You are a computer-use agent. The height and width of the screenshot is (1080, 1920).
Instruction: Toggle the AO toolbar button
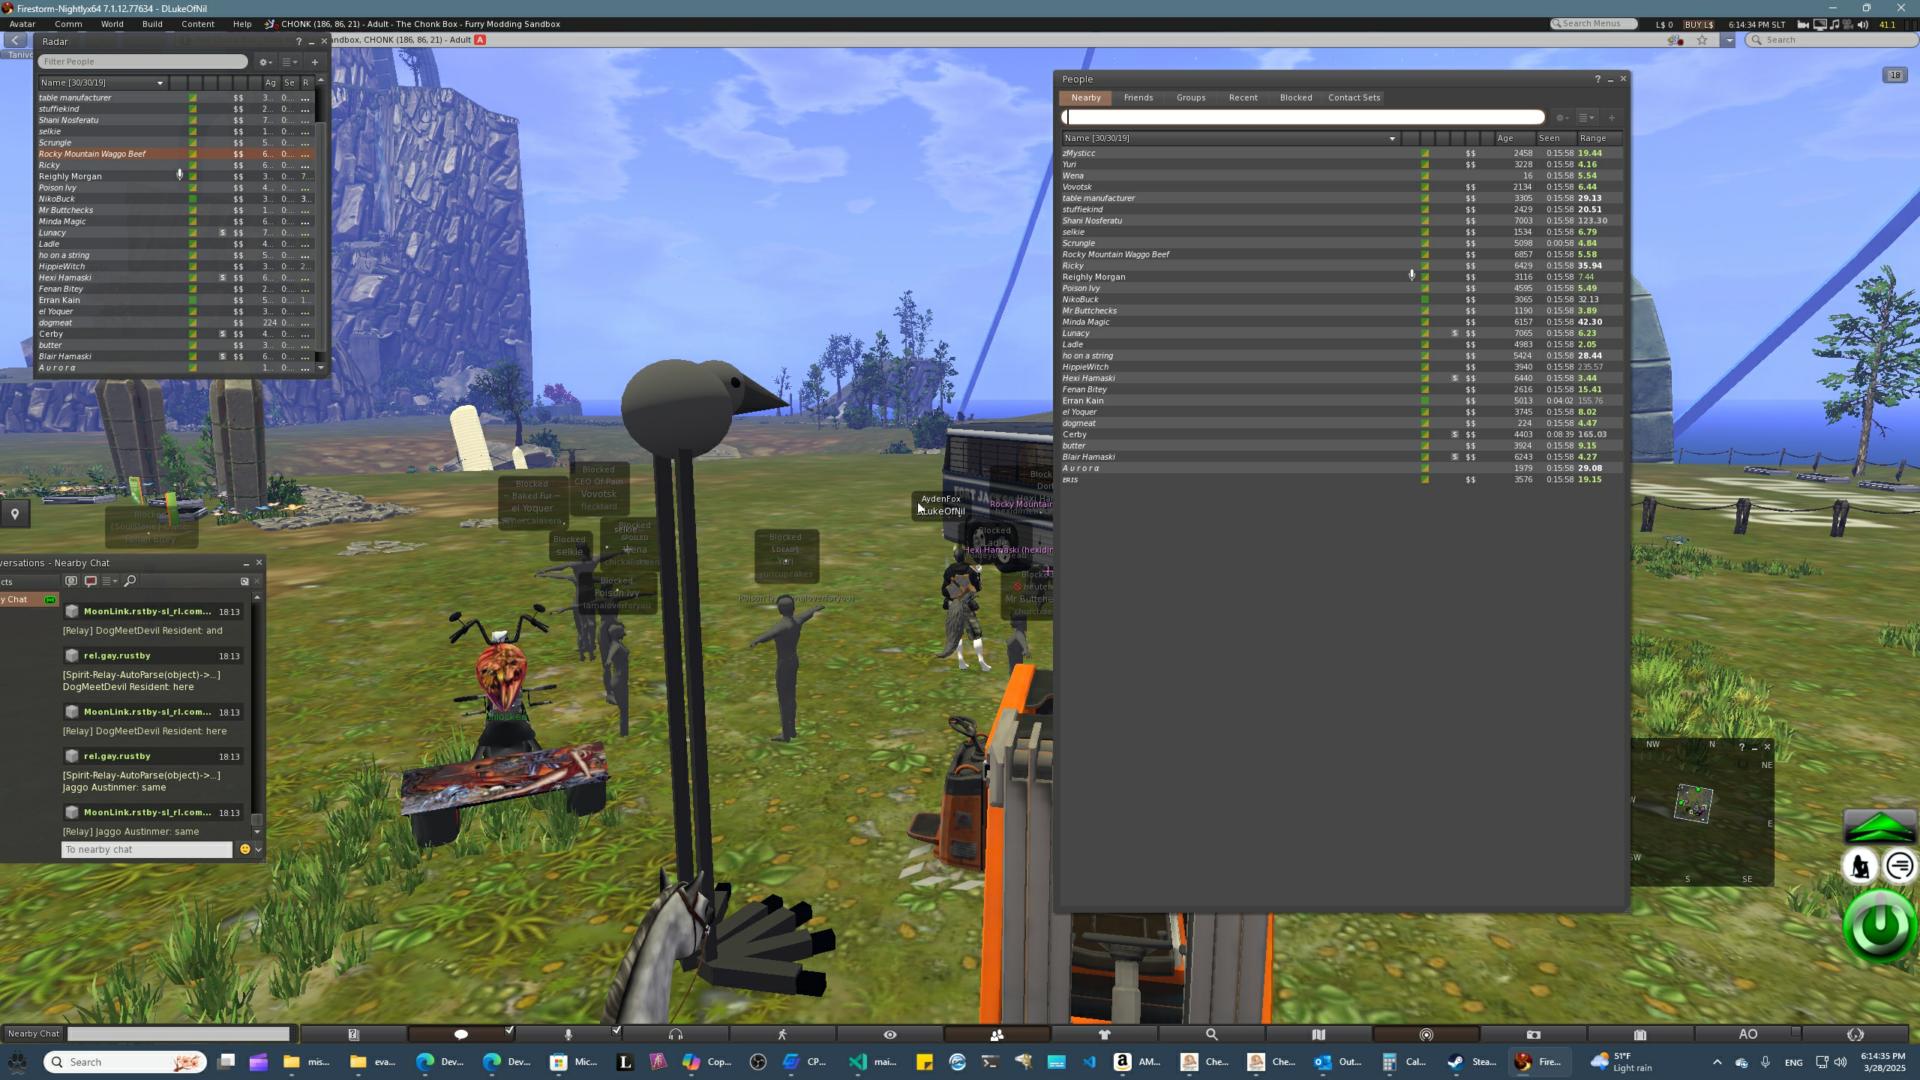pyautogui.click(x=1747, y=1034)
